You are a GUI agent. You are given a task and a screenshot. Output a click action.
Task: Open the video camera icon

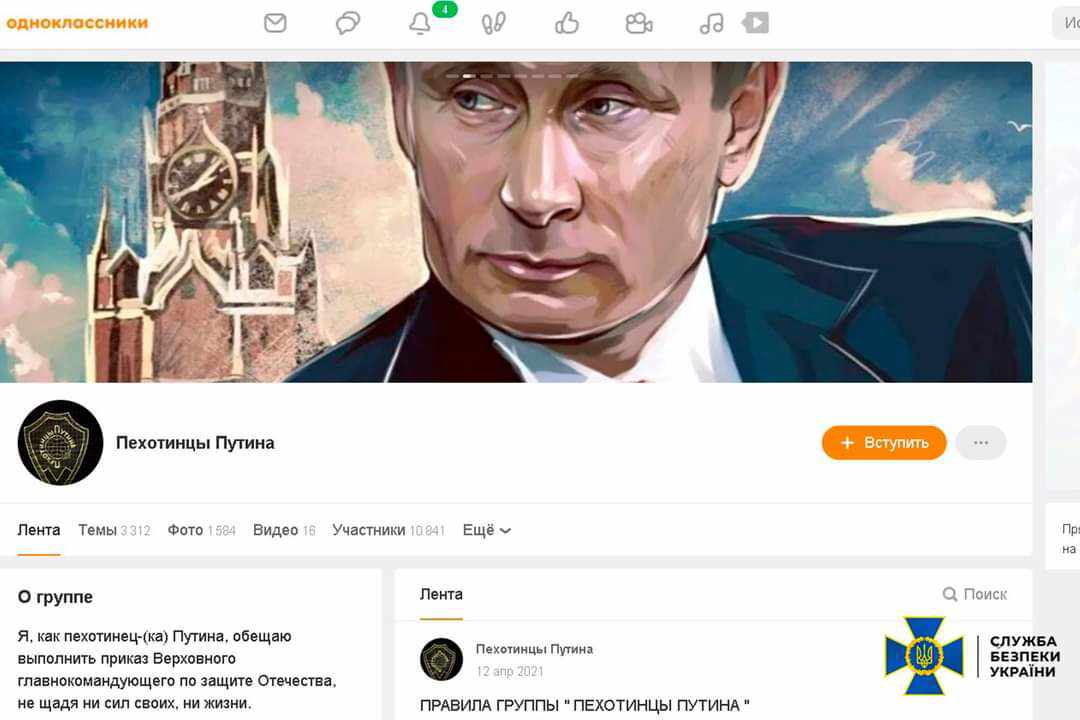[x=638, y=23]
